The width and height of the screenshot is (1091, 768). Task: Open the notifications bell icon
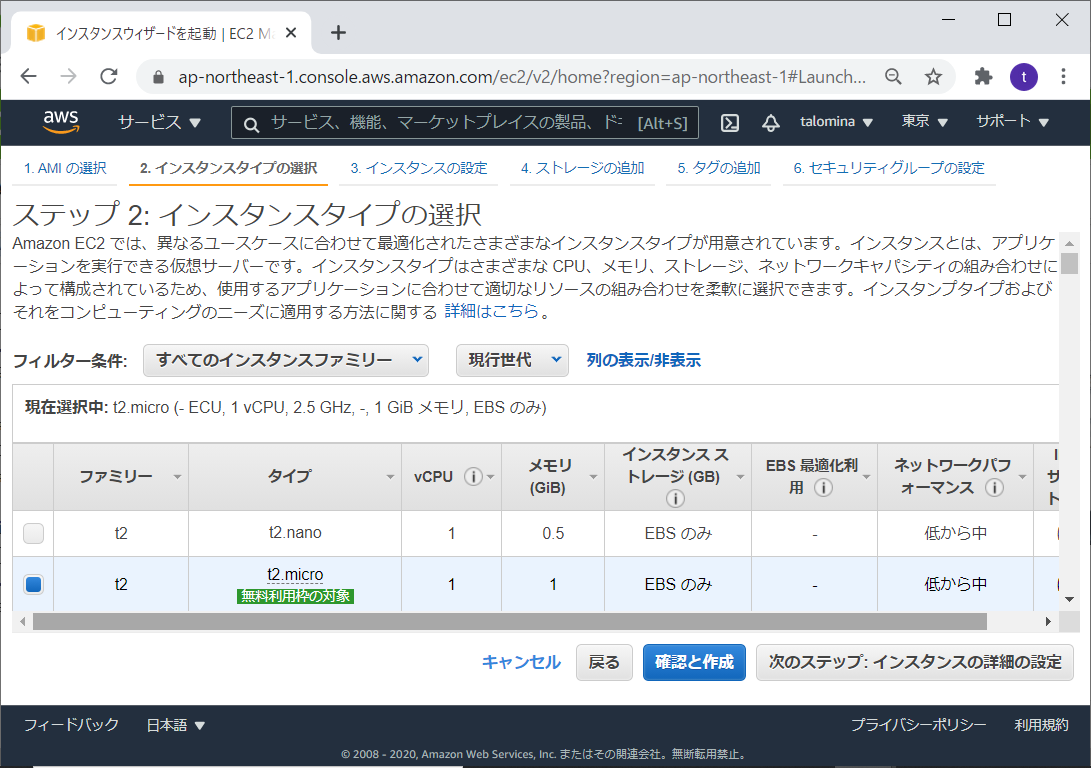pyautogui.click(x=770, y=123)
